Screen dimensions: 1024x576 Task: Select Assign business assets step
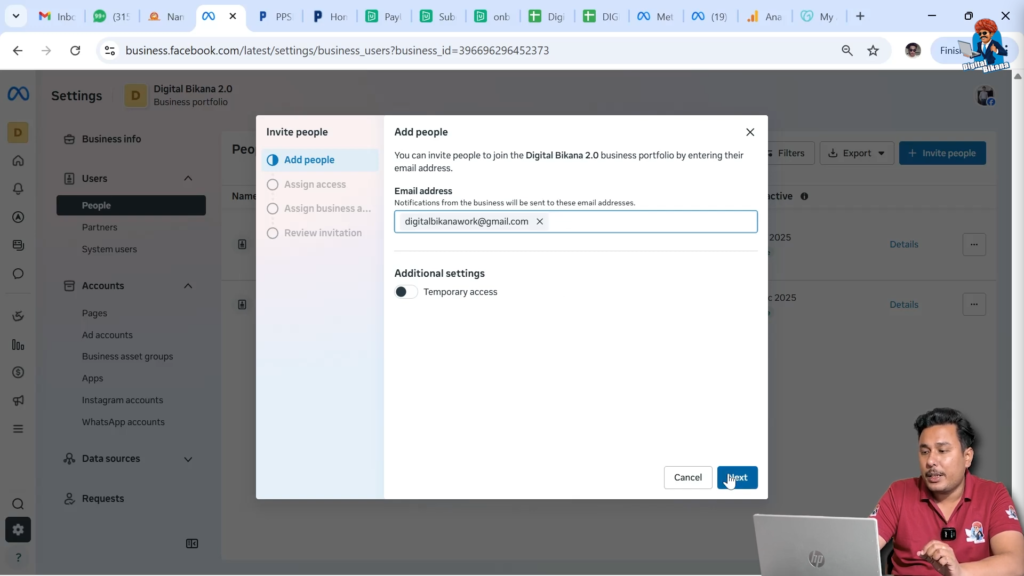tap(320, 208)
